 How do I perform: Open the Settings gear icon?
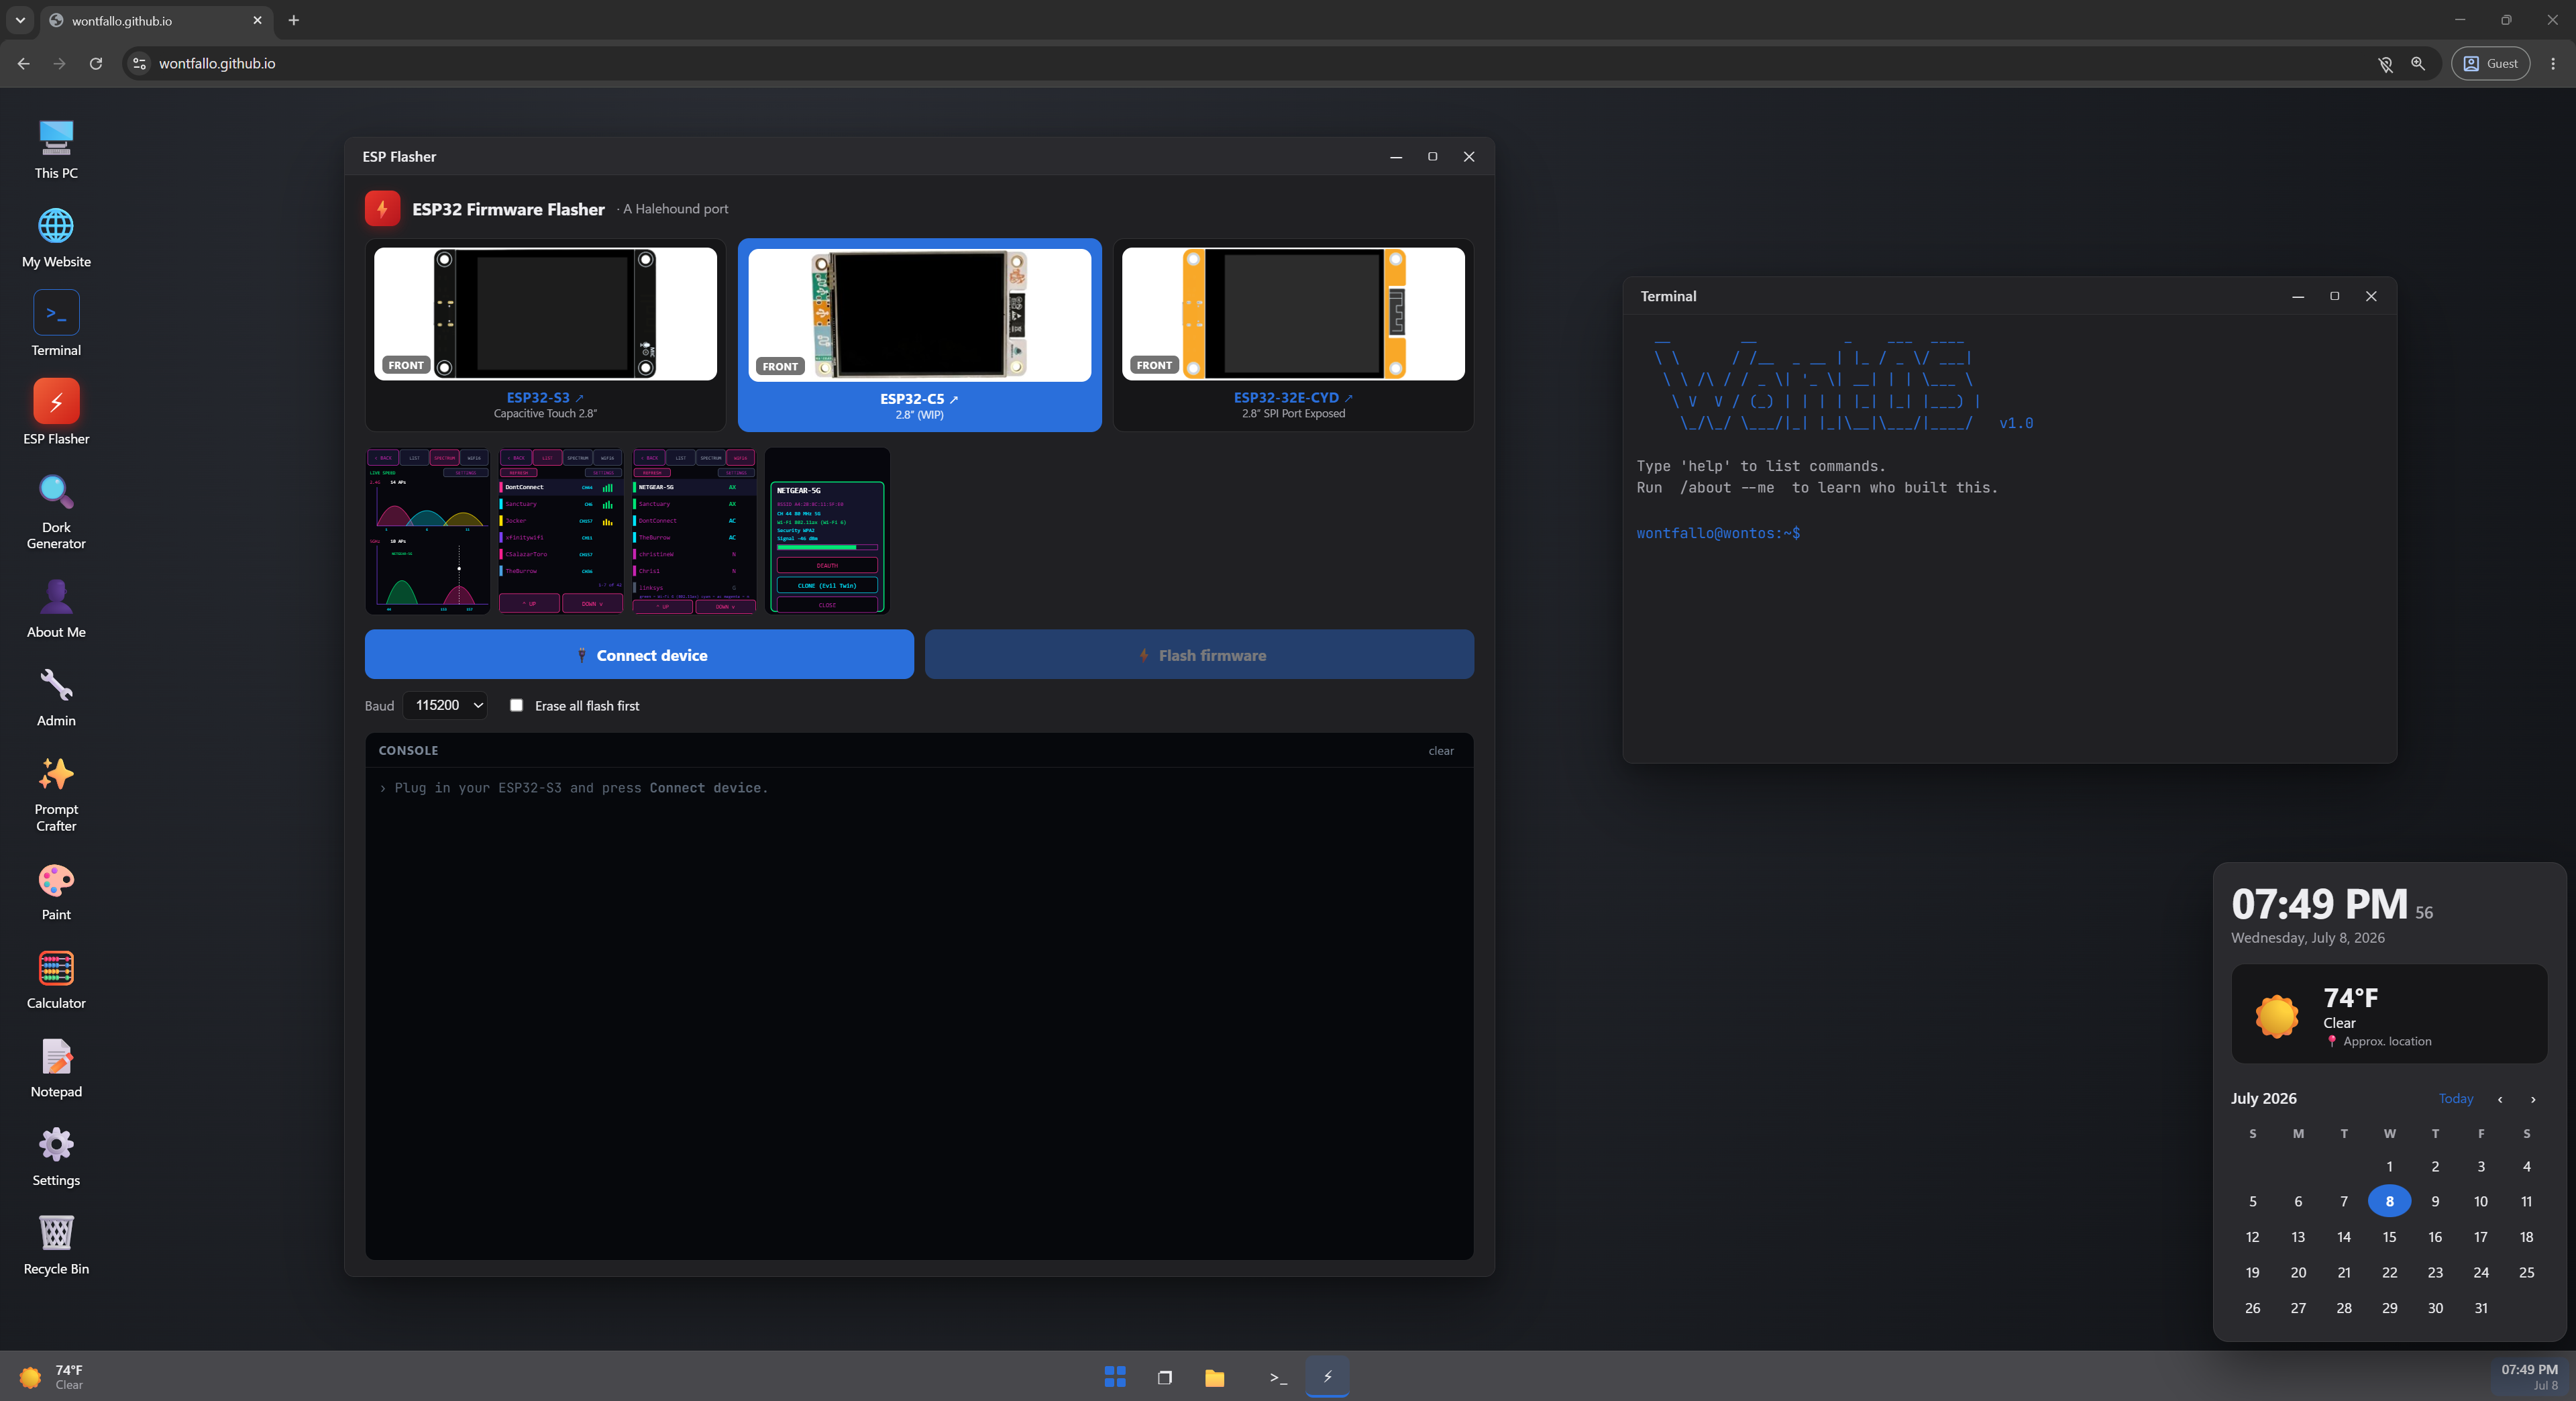pos(56,1156)
